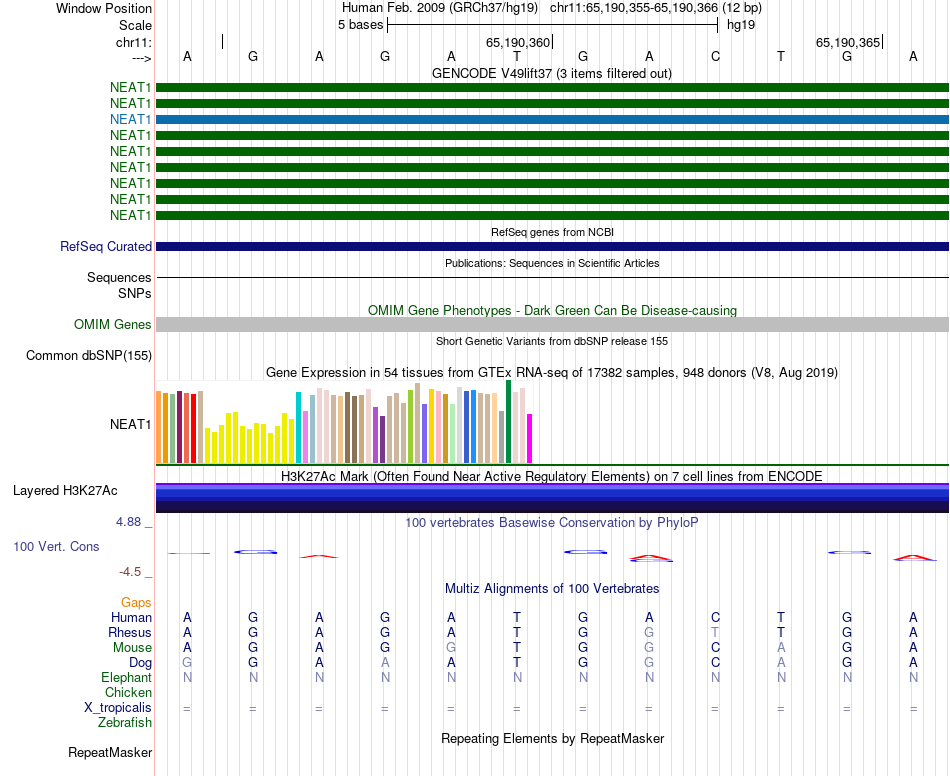This screenshot has height=776, width=950.
Task: Click the -4.5 PhyloP lower scale value
Action: (x=130, y=572)
